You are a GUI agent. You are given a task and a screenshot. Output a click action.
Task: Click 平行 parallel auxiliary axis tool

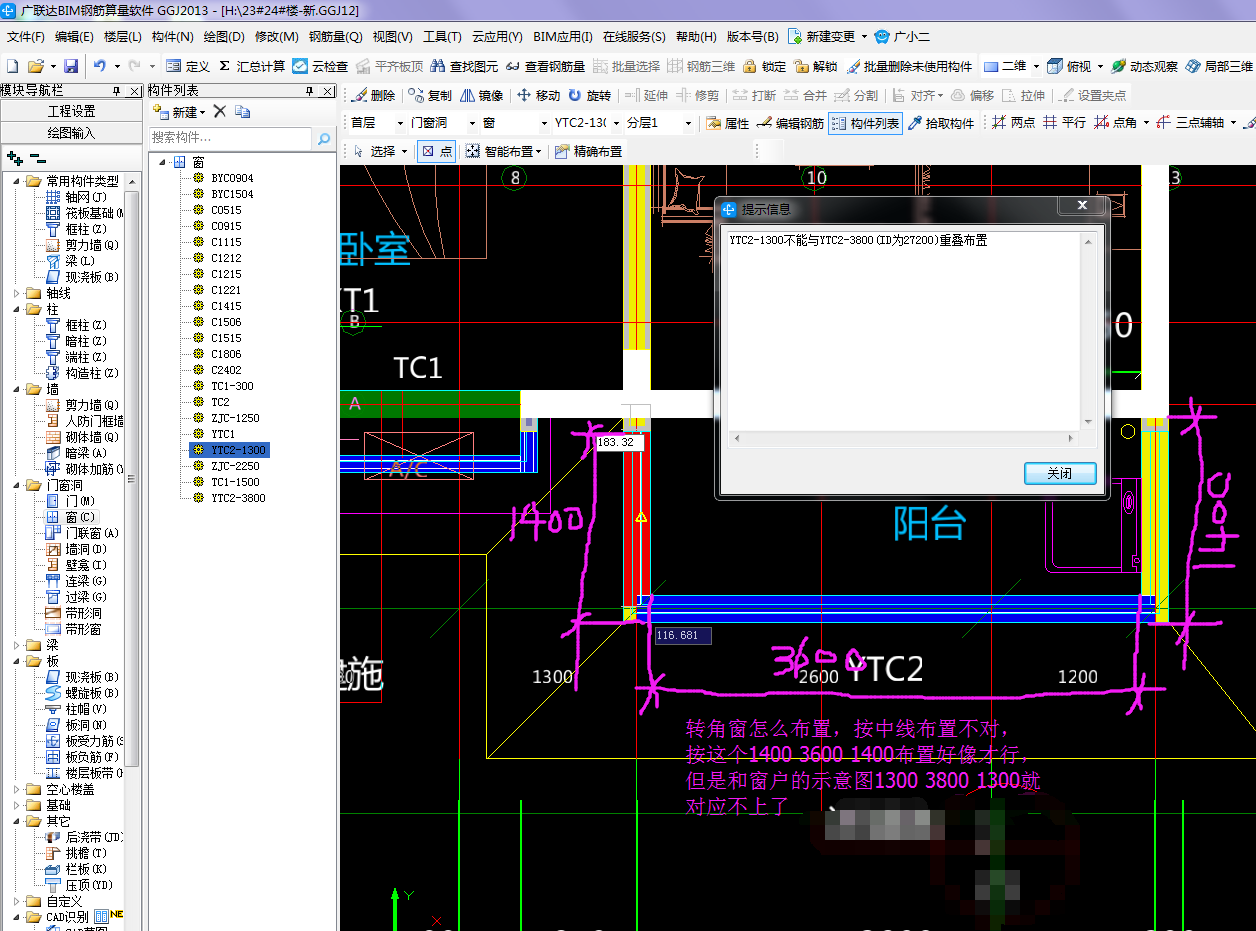1064,123
